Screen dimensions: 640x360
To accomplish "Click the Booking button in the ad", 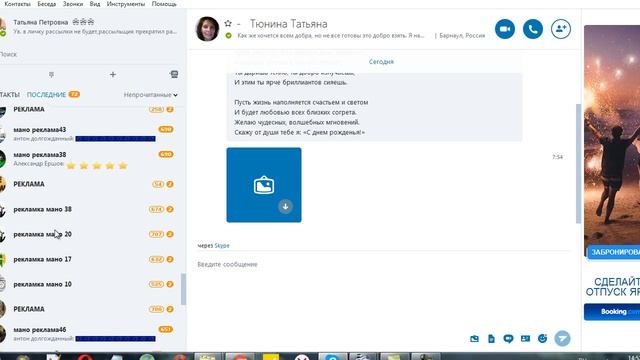I will click(x=612, y=312).
